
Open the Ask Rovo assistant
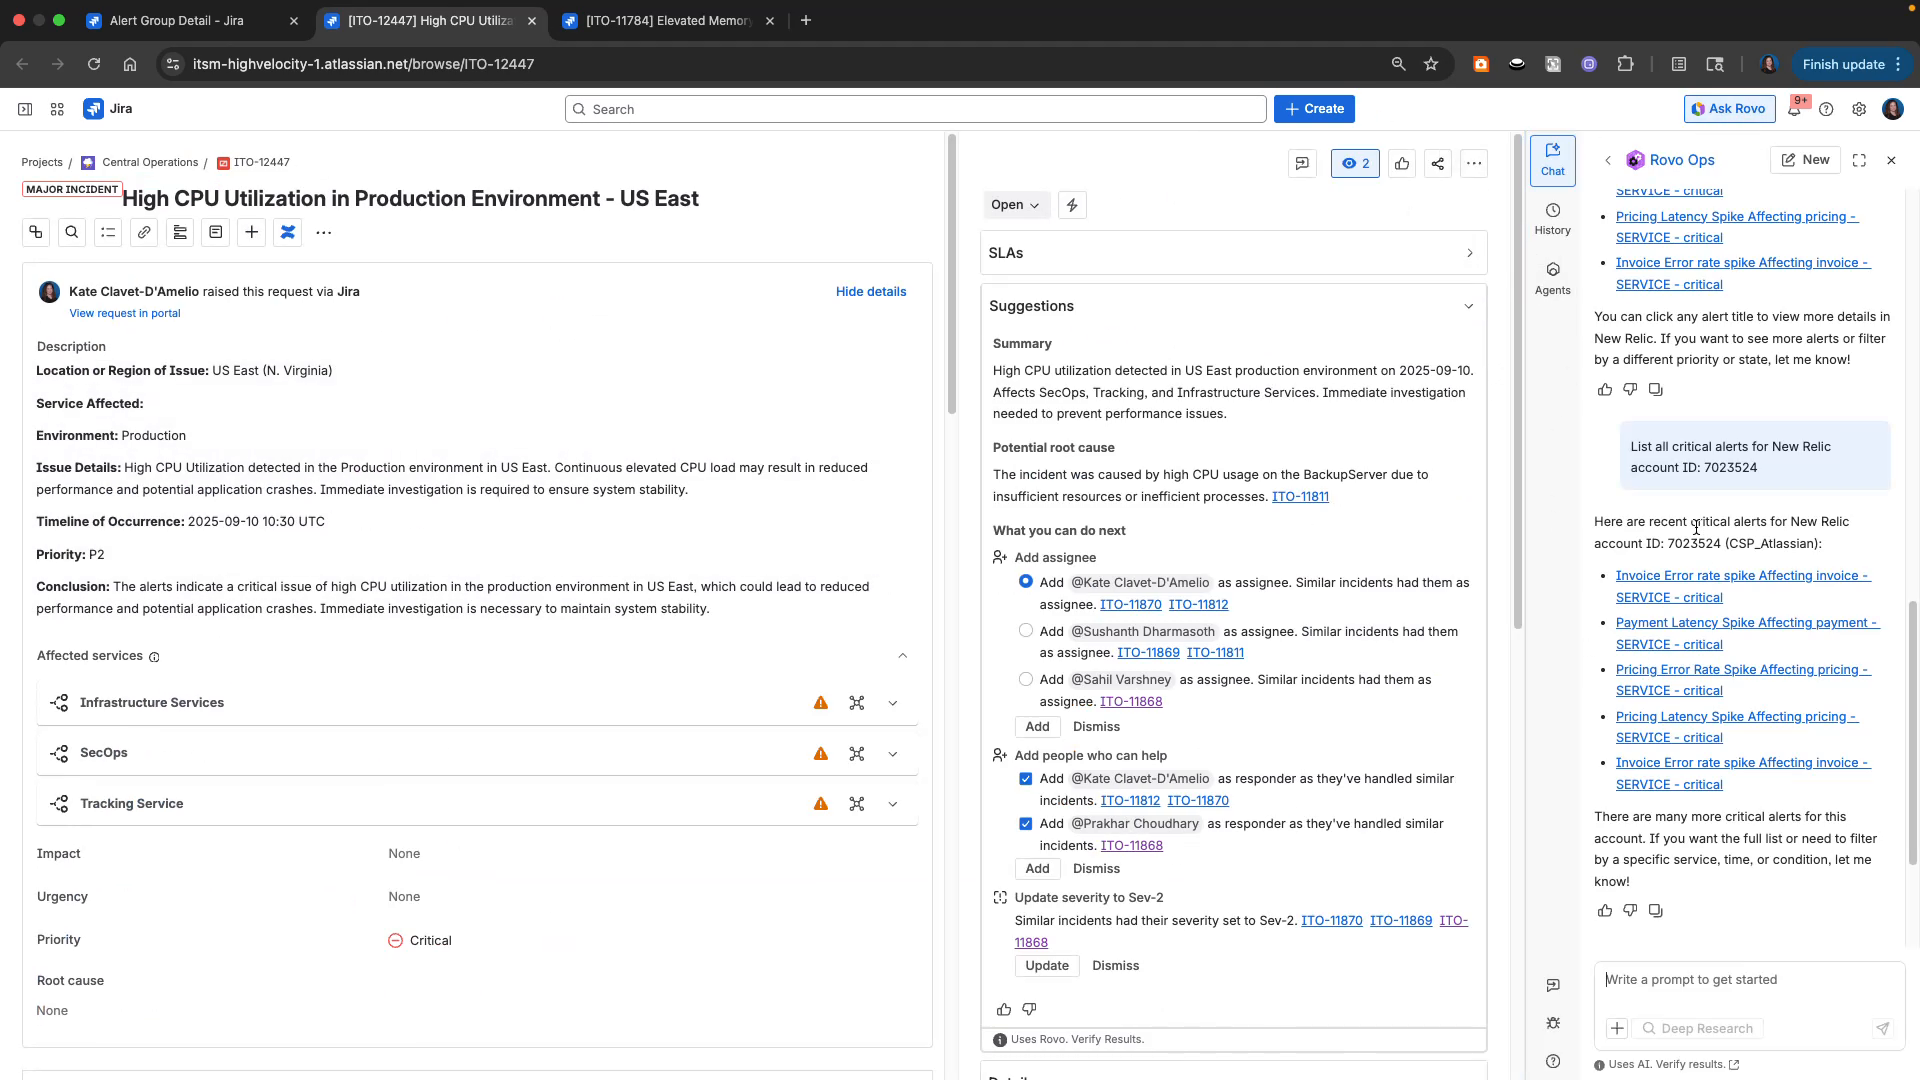1729,109
